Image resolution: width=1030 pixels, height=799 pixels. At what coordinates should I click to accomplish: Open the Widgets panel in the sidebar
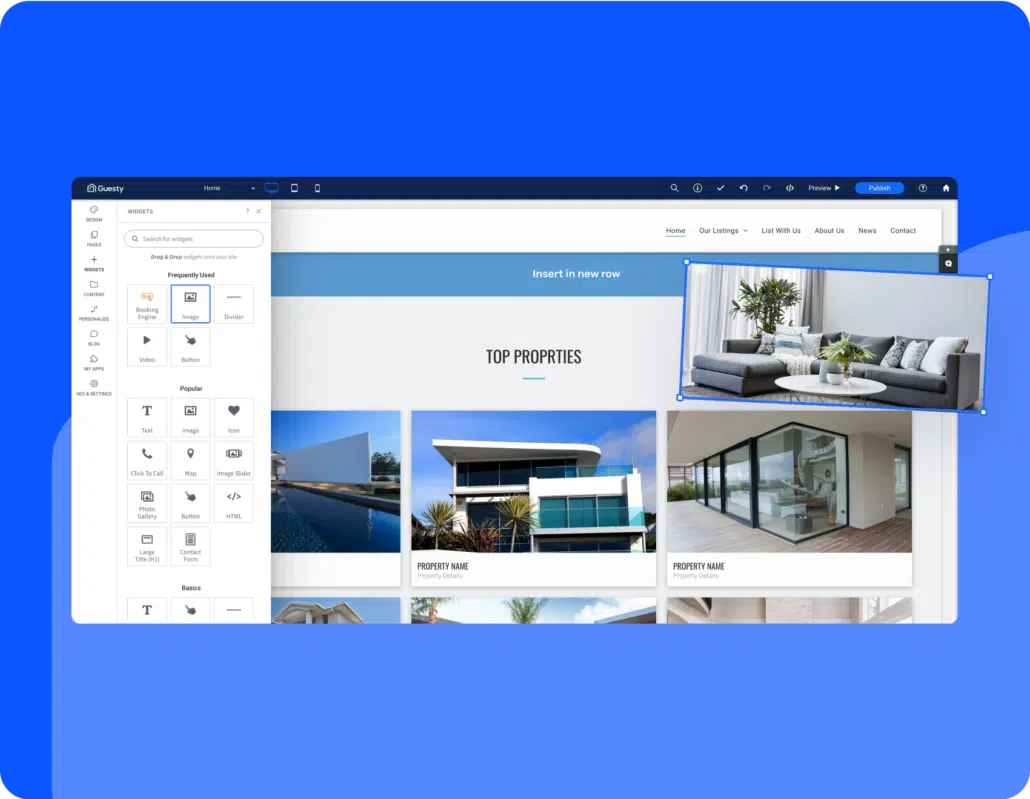(94, 263)
